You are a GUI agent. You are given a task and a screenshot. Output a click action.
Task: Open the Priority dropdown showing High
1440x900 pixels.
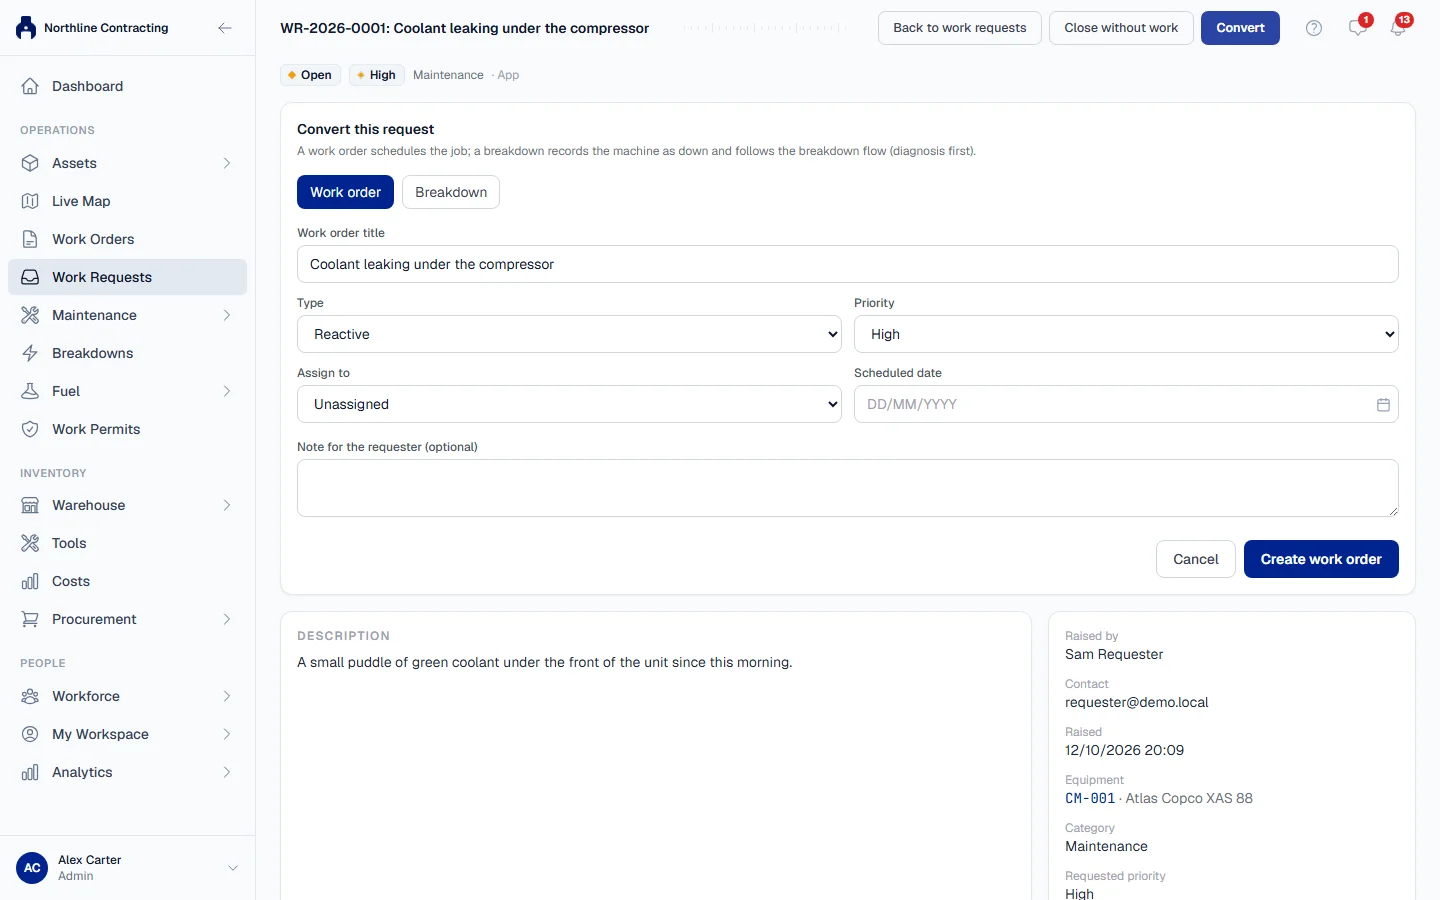click(1126, 334)
